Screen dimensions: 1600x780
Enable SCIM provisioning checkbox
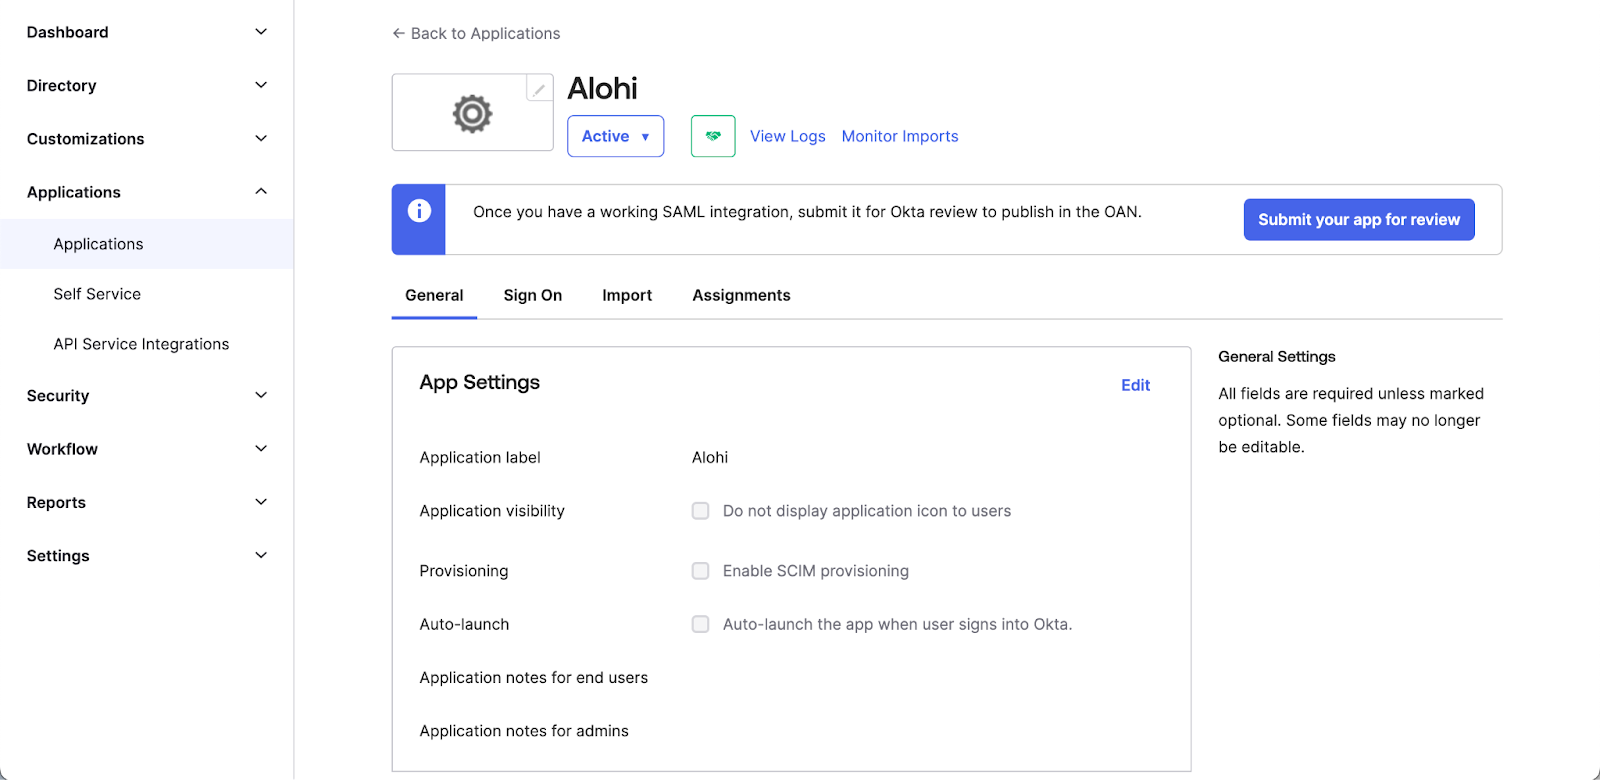tap(701, 571)
